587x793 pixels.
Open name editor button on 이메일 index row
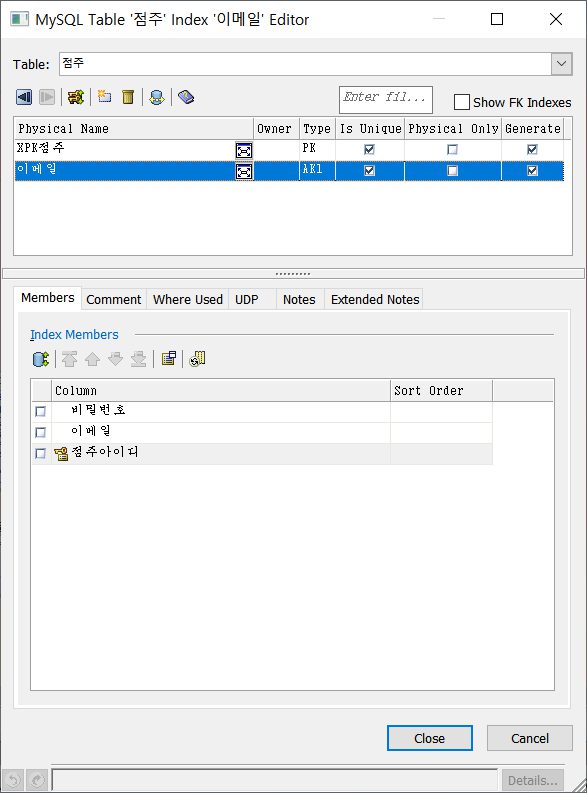[244, 171]
